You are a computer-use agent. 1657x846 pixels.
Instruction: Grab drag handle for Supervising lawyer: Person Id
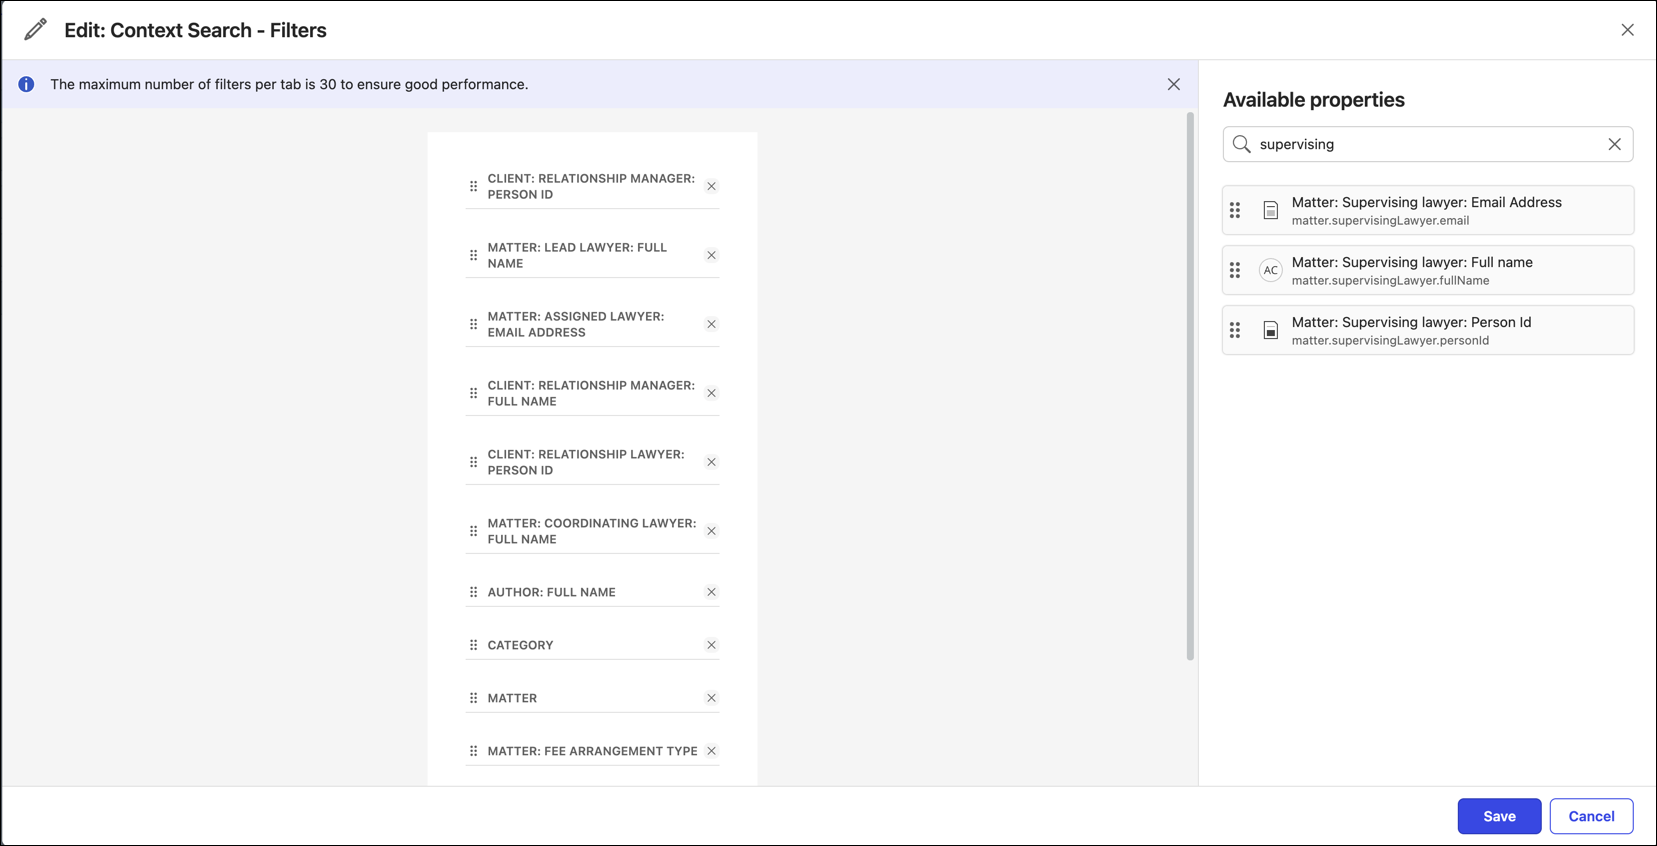tap(1235, 330)
